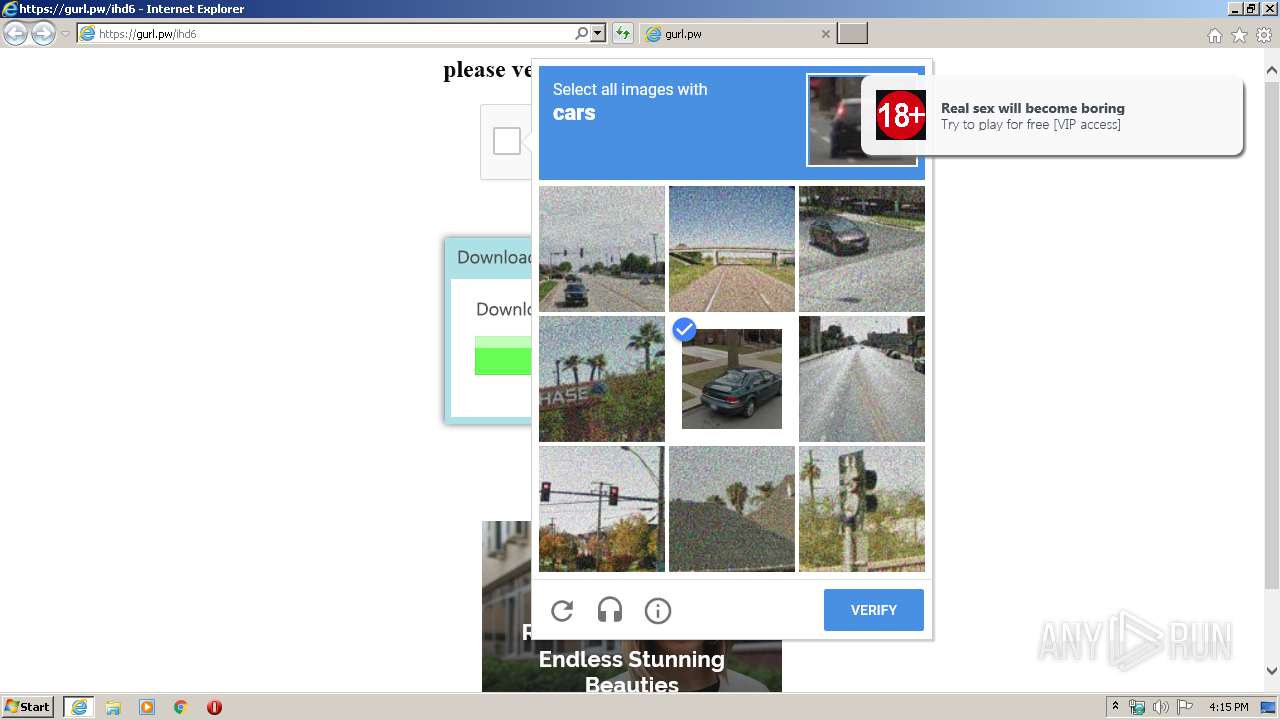Go forward in Internet Explorer
This screenshot has height=720, width=1280.
click(43, 34)
